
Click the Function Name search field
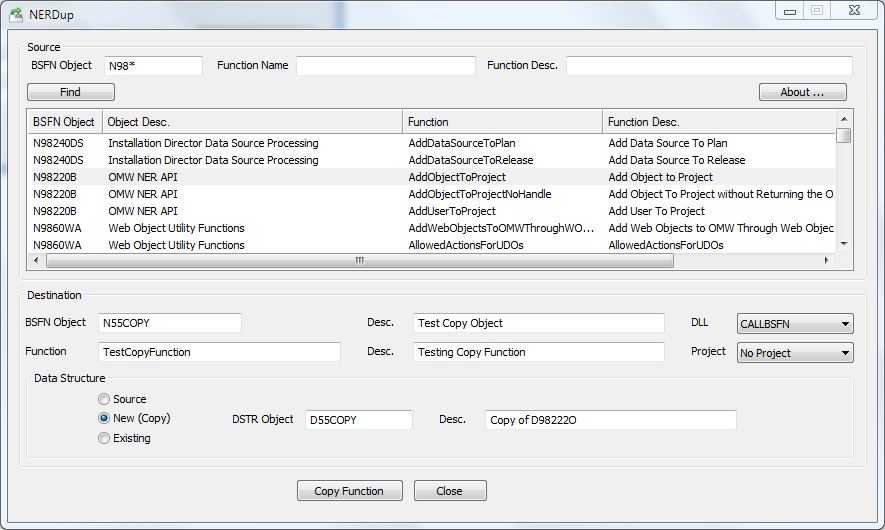385,66
